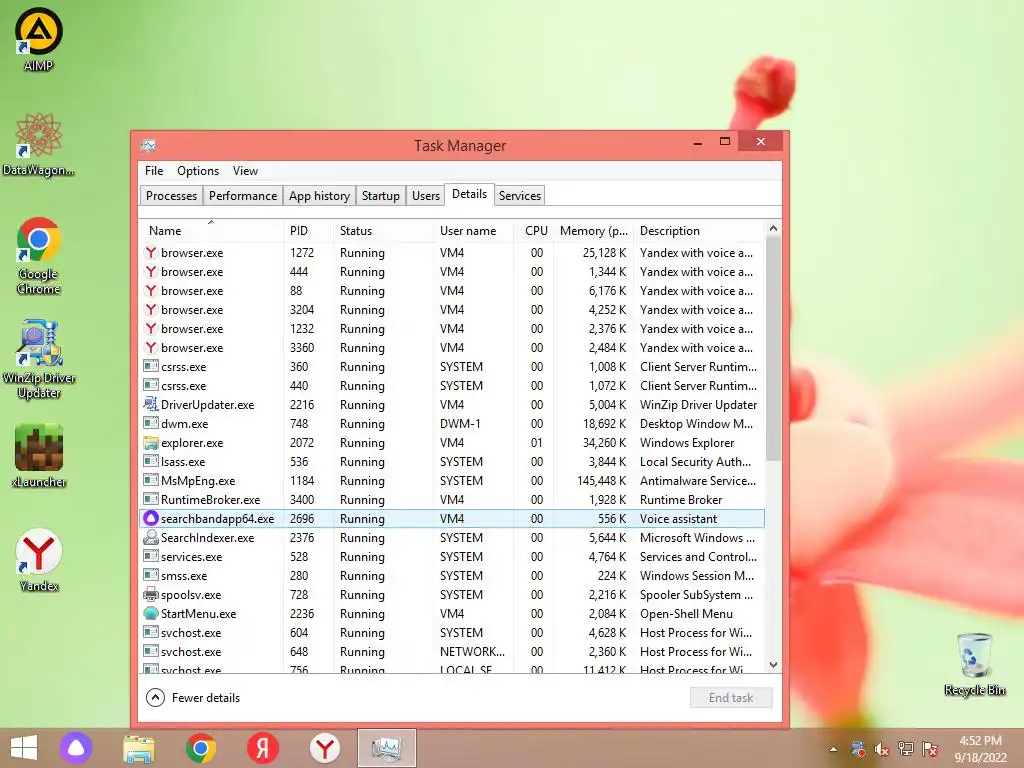Click the DriverUpdater.exe process icon
The width and height of the screenshot is (1024, 768).
click(151, 404)
